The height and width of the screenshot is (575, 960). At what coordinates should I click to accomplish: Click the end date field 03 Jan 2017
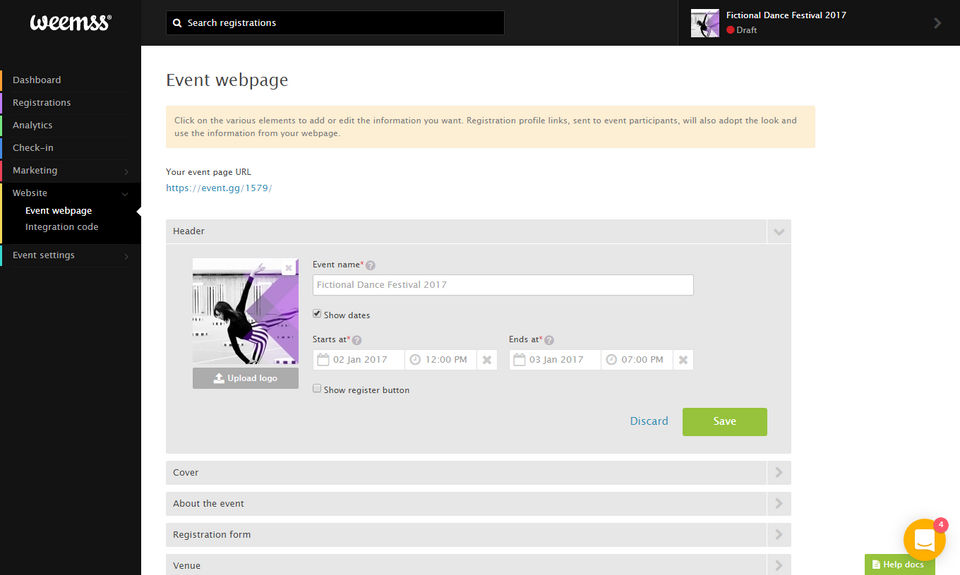point(556,360)
